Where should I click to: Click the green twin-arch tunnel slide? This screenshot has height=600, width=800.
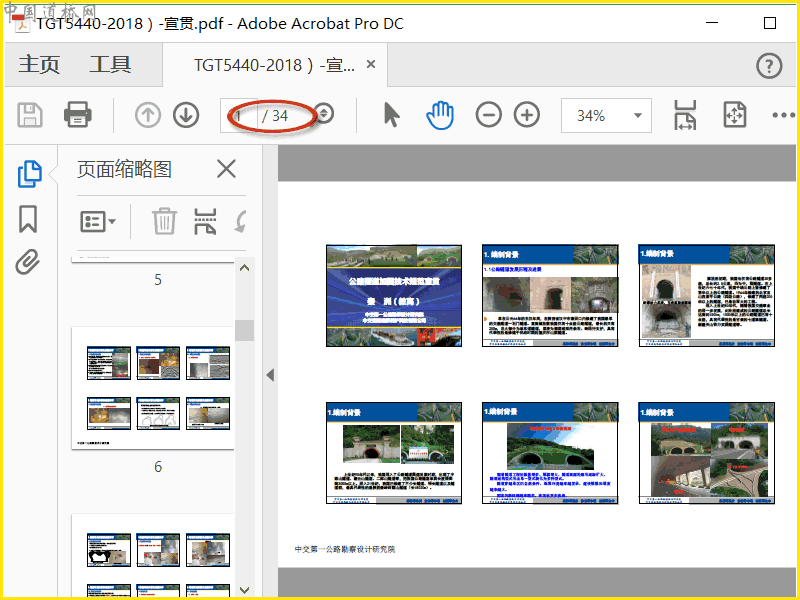550,453
